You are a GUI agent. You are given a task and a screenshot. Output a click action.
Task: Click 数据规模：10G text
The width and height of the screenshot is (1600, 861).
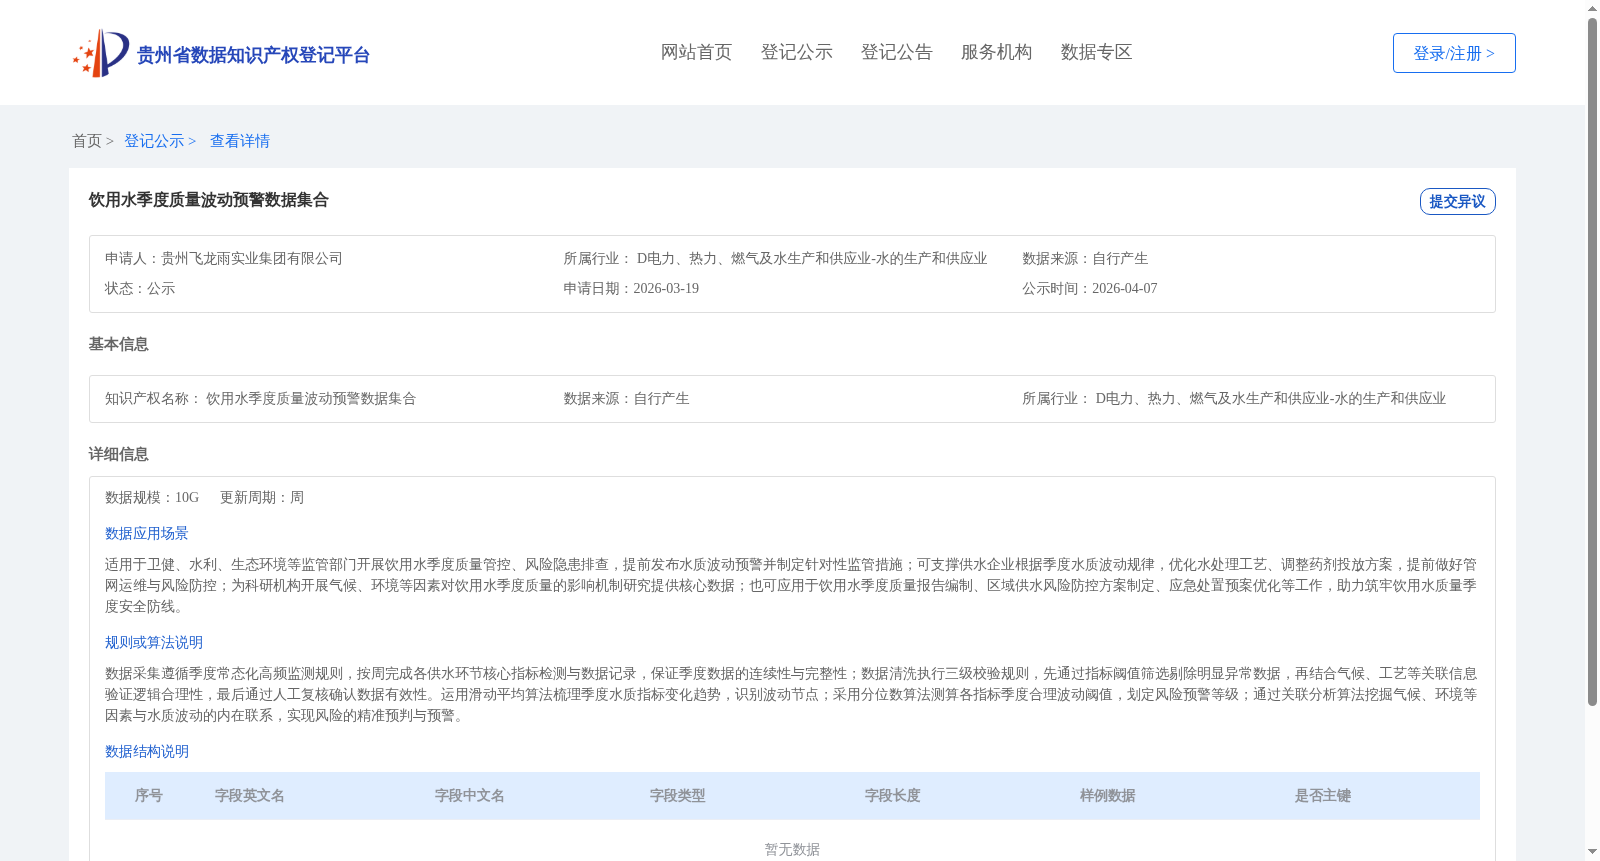152,497
